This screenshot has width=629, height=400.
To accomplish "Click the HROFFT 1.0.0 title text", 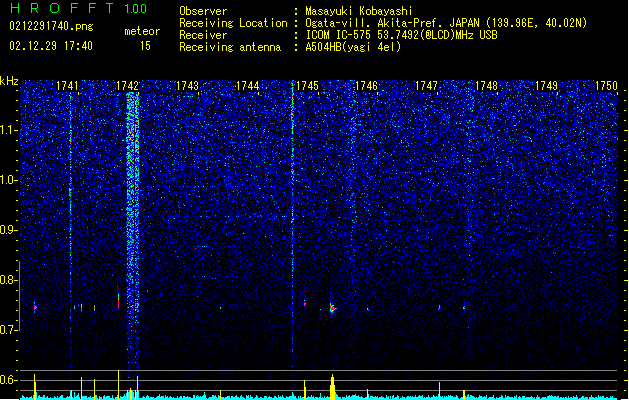I will click(x=79, y=8).
